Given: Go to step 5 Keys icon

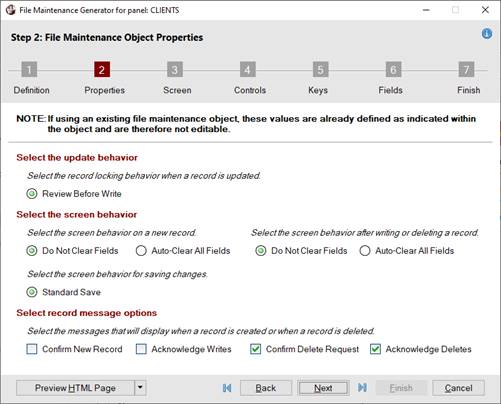Looking at the screenshot, I should [x=320, y=69].
